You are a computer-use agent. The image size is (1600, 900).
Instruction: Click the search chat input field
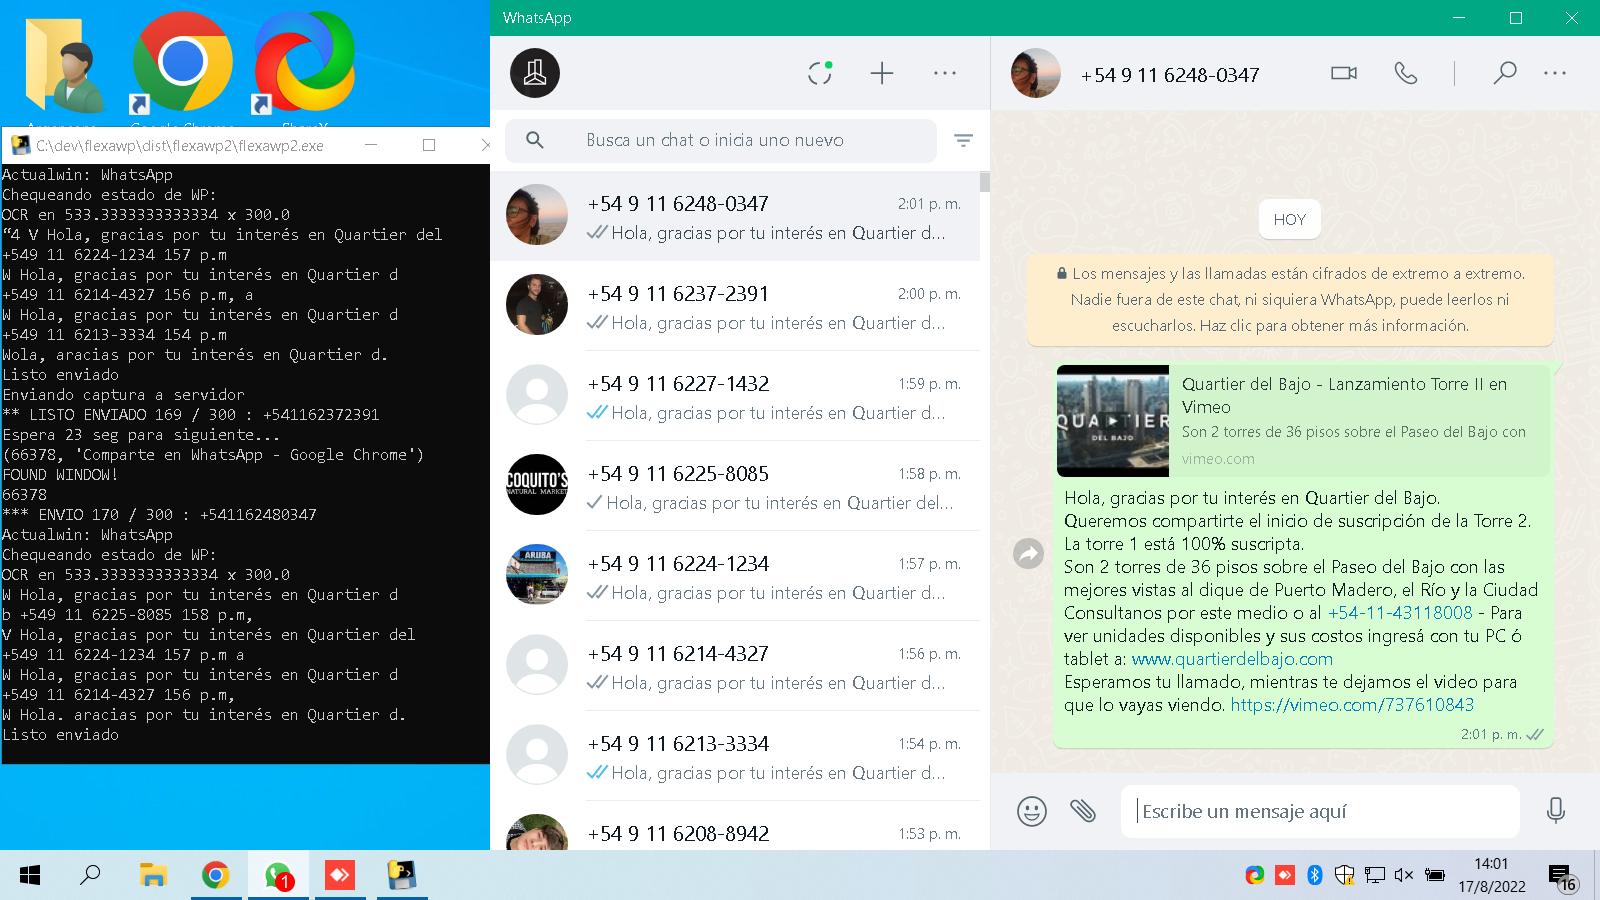(720, 140)
